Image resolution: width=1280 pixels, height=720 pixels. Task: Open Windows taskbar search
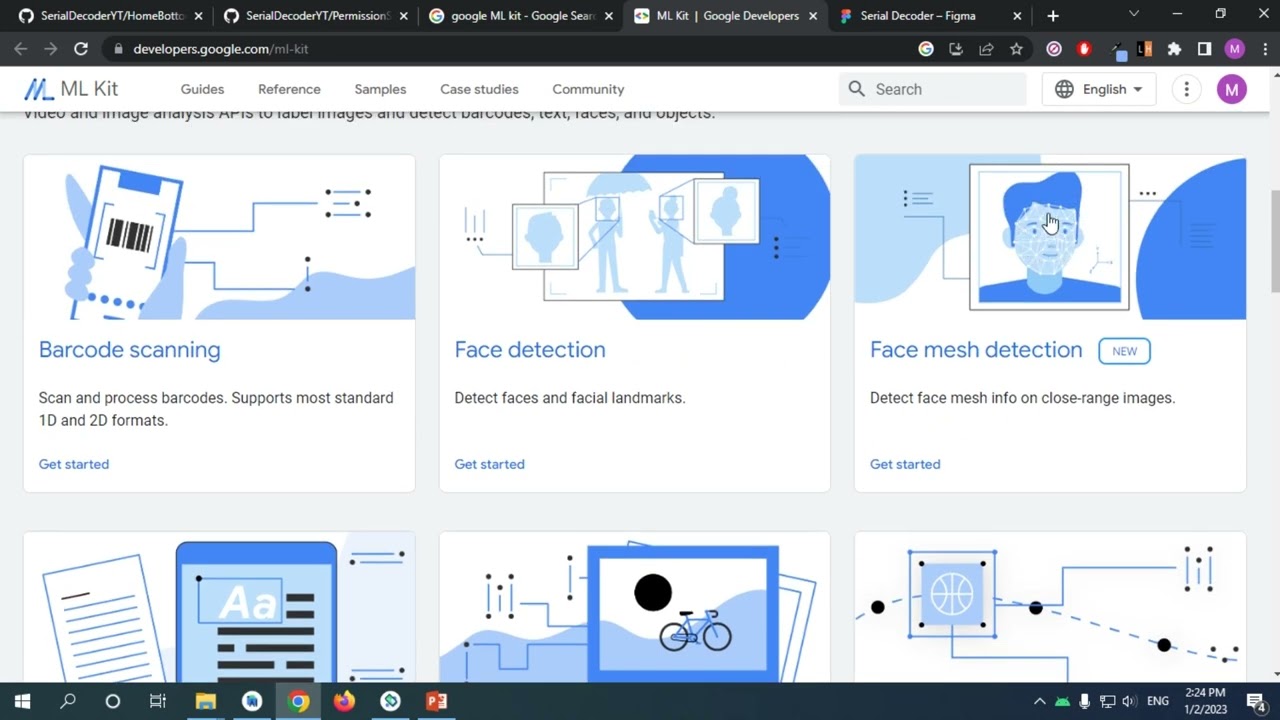point(68,701)
